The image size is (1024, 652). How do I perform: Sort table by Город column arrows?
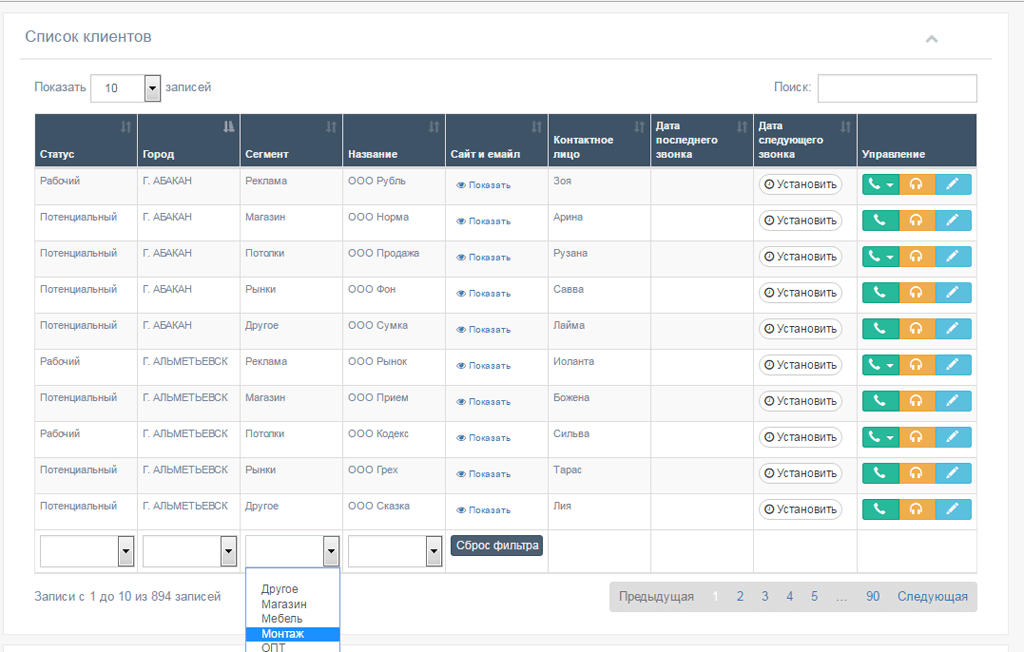pos(229,127)
